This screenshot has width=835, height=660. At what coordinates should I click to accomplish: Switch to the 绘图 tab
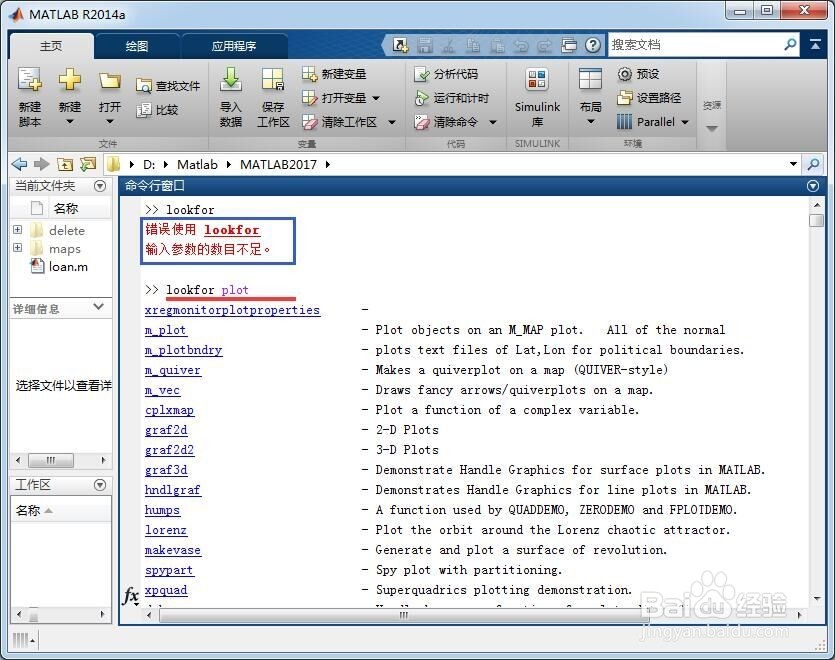click(x=137, y=46)
